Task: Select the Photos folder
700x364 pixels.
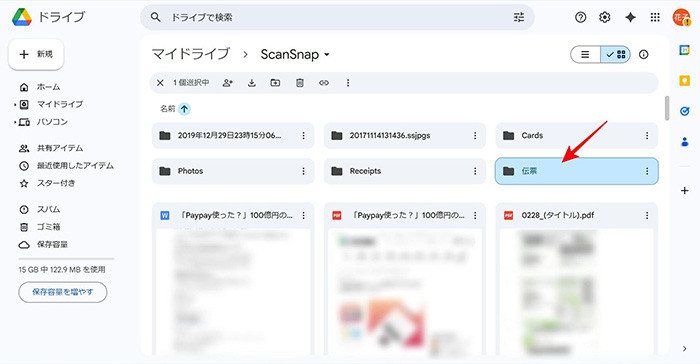Action: (x=233, y=171)
